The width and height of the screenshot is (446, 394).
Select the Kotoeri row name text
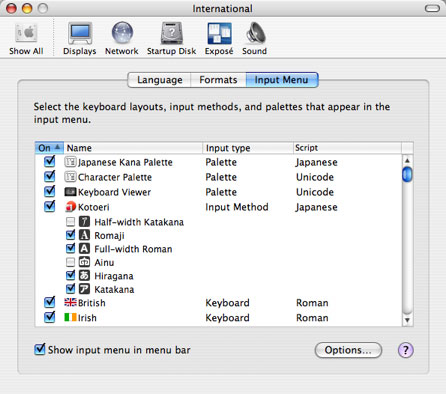[x=94, y=207]
